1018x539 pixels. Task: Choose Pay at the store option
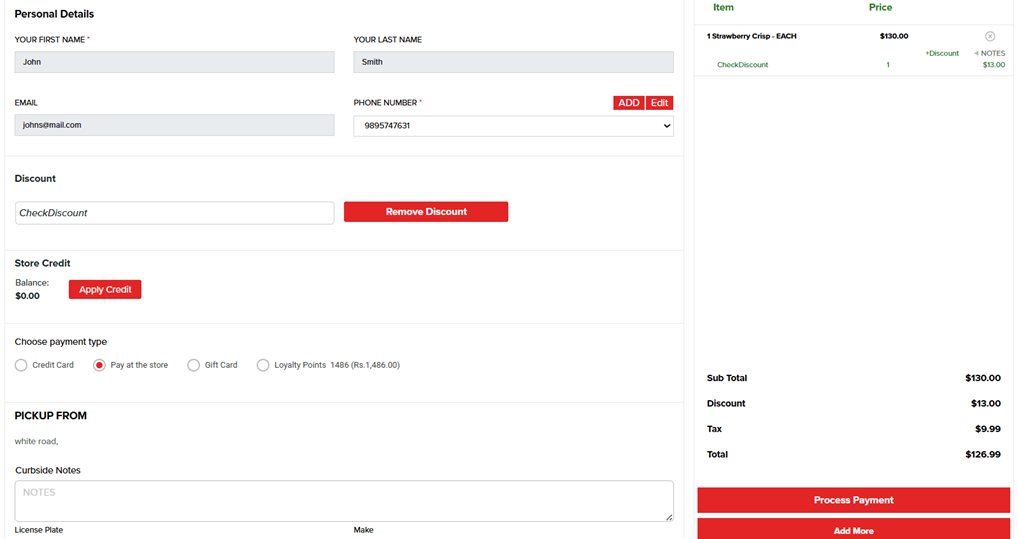coord(99,365)
